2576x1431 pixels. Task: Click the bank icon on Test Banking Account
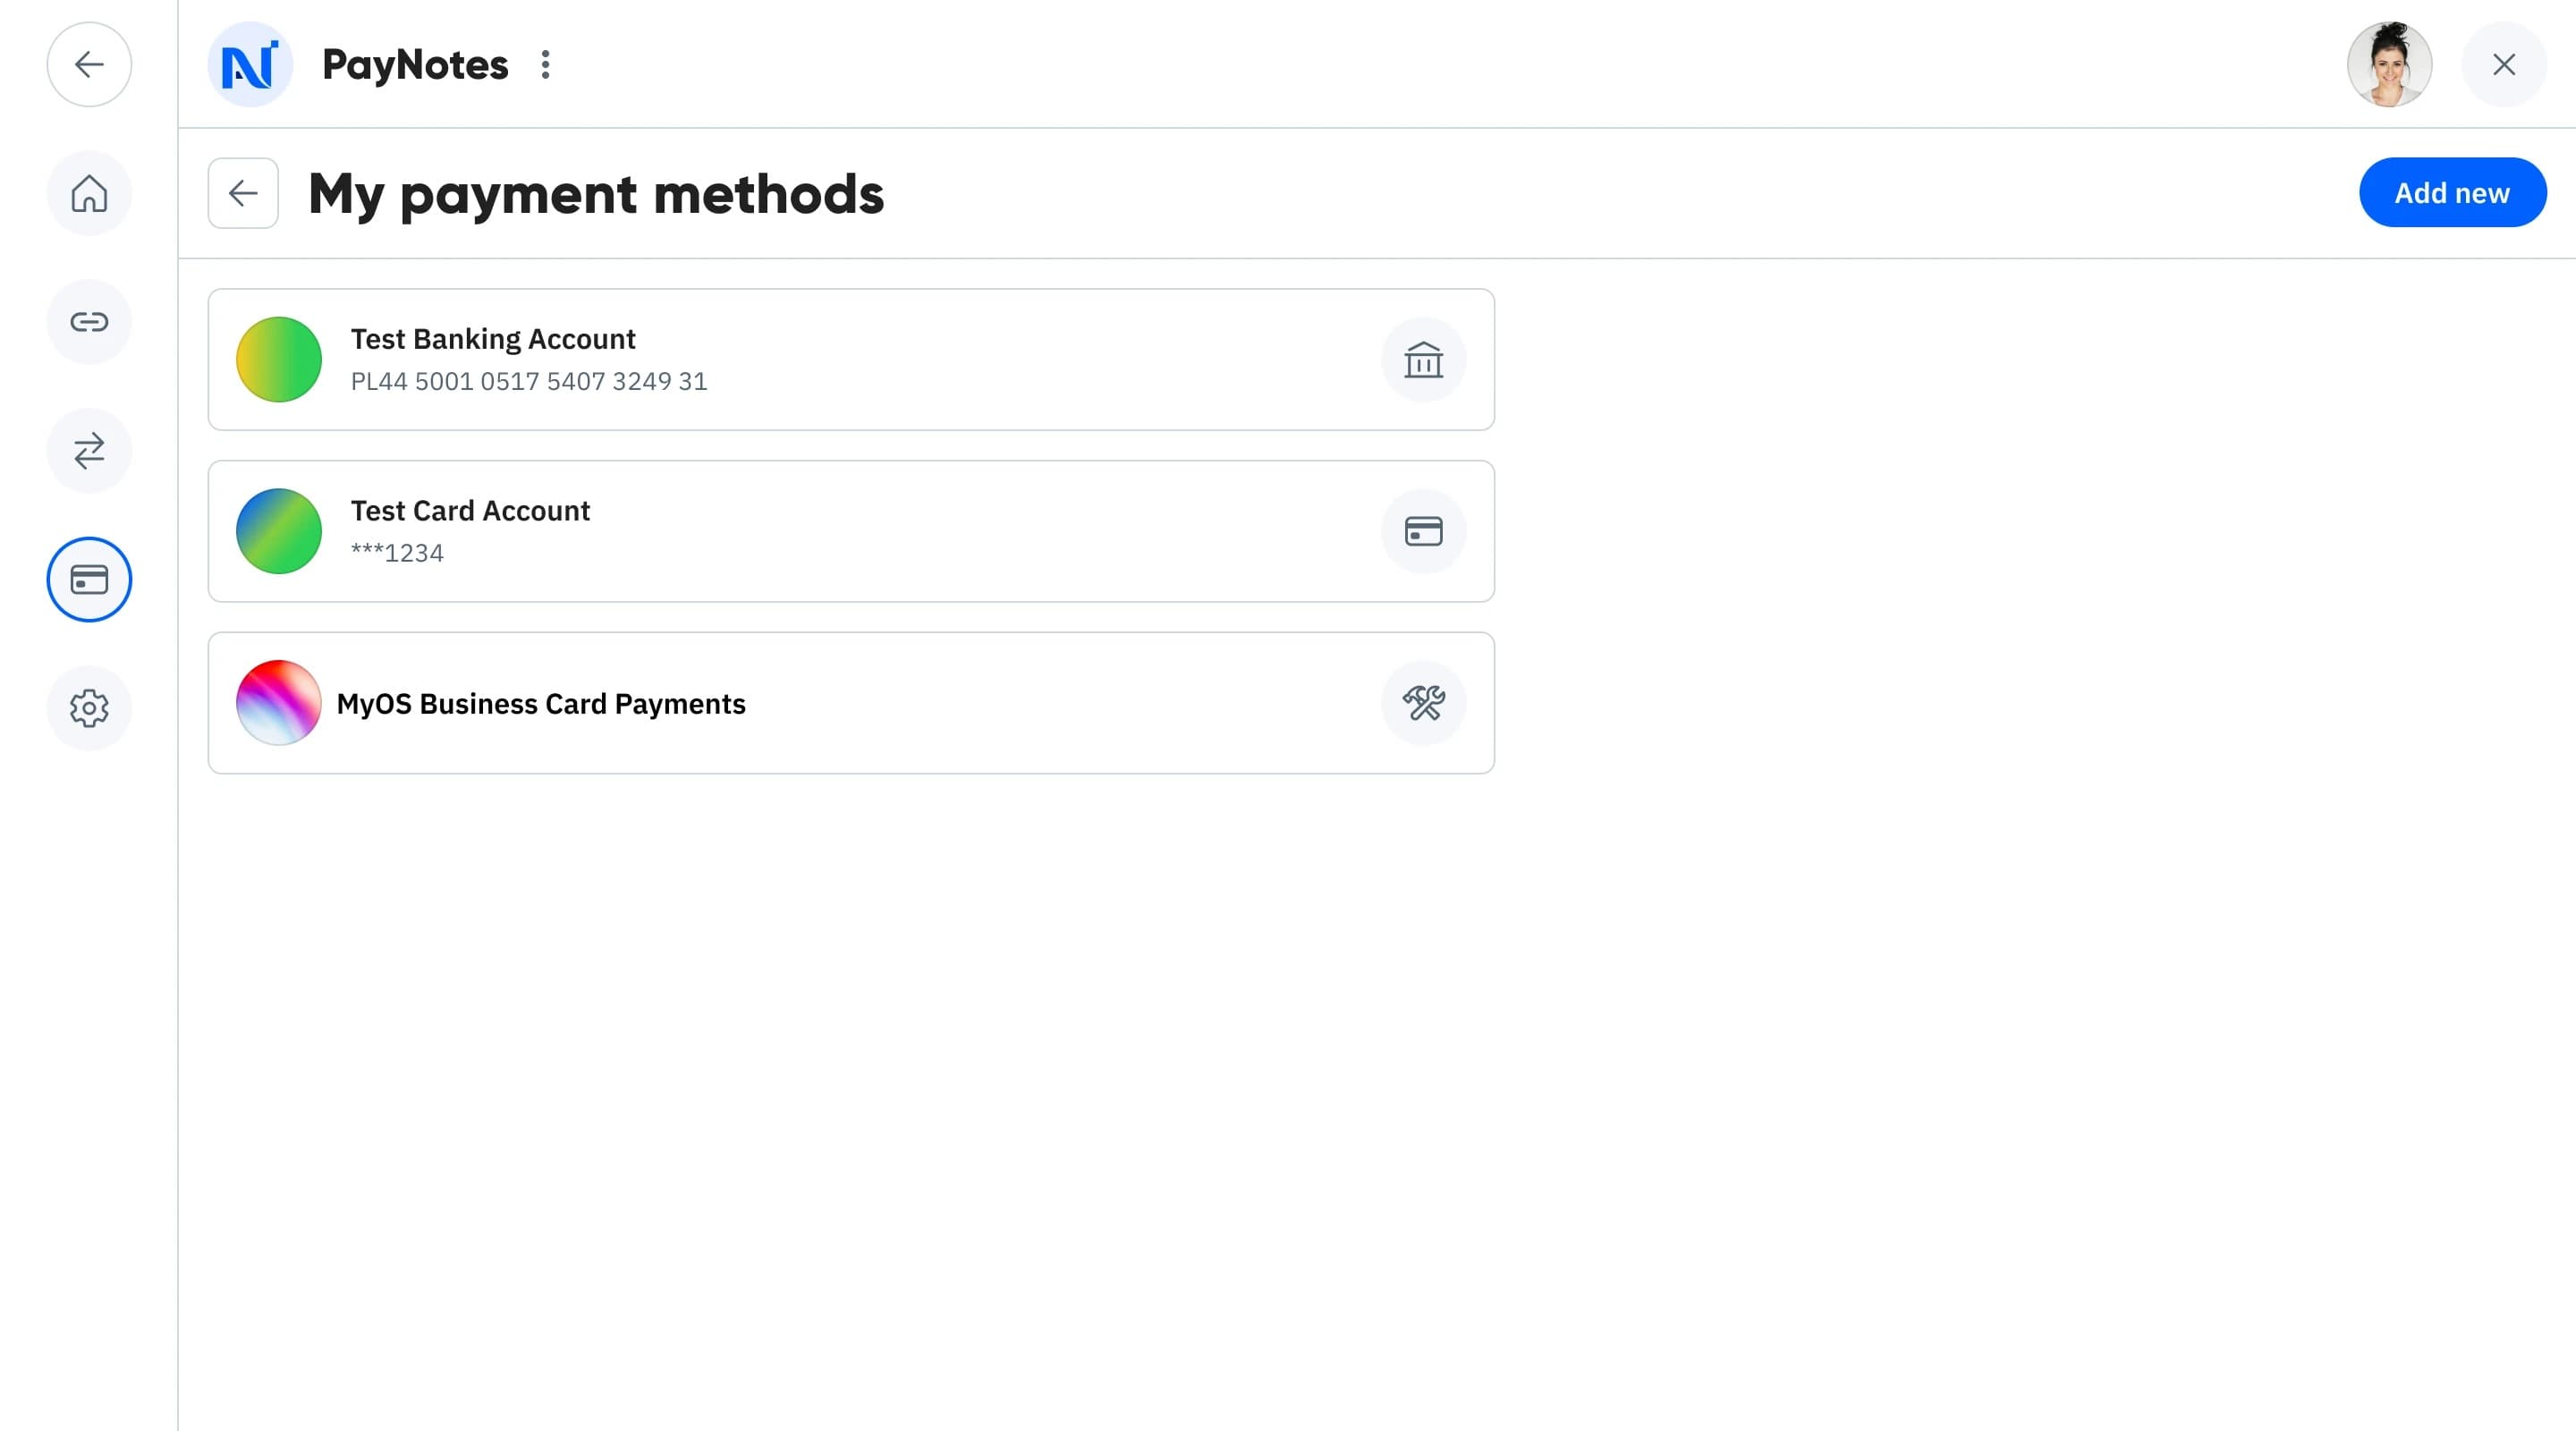coord(1423,360)
